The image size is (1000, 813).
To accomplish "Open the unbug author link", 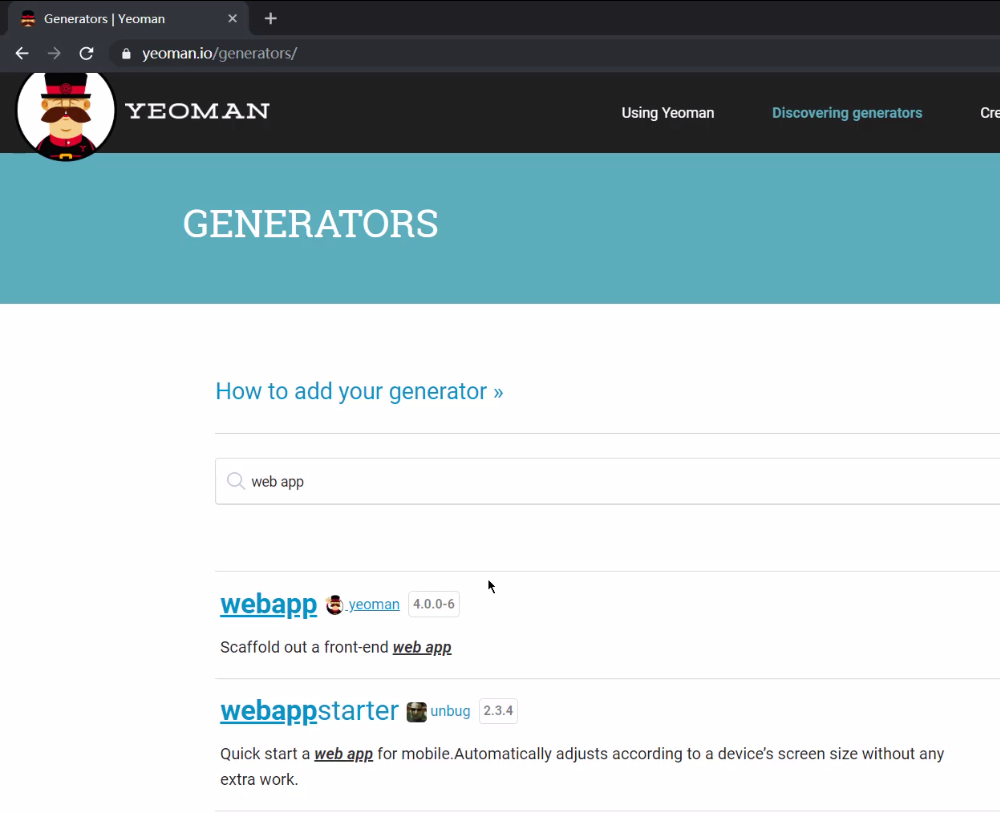I will 450,711.
